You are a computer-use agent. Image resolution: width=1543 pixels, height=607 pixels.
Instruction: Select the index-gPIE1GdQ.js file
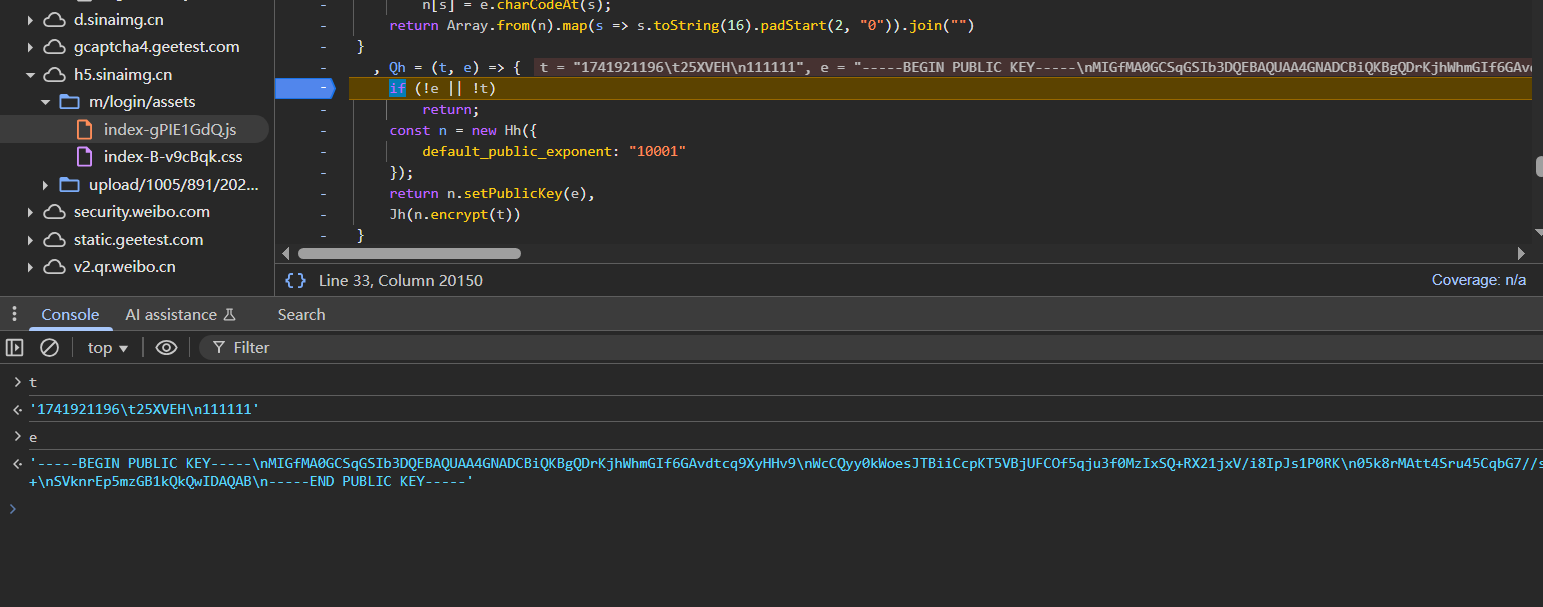click(x=169, y=129)
